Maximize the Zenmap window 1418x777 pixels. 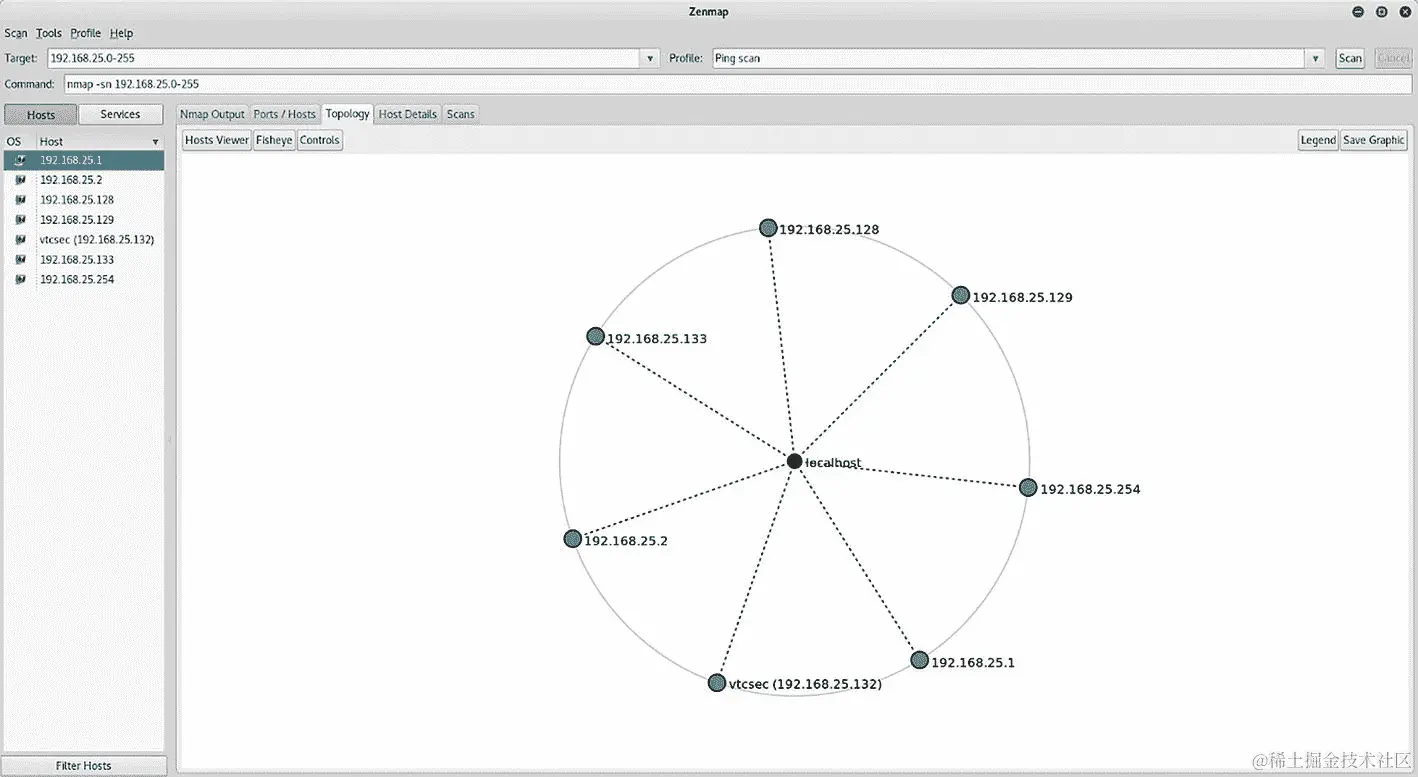point(1381,12)
